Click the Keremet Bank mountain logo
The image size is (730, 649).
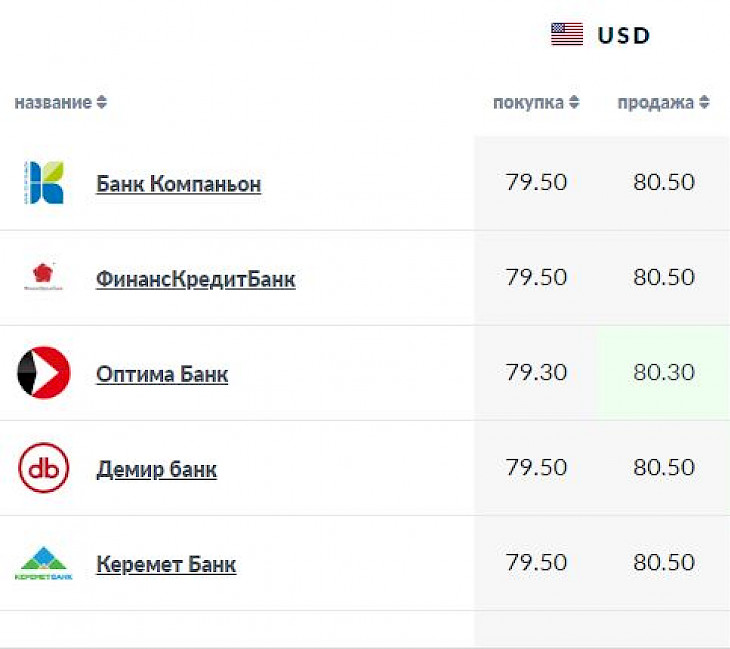click(43, 563)
